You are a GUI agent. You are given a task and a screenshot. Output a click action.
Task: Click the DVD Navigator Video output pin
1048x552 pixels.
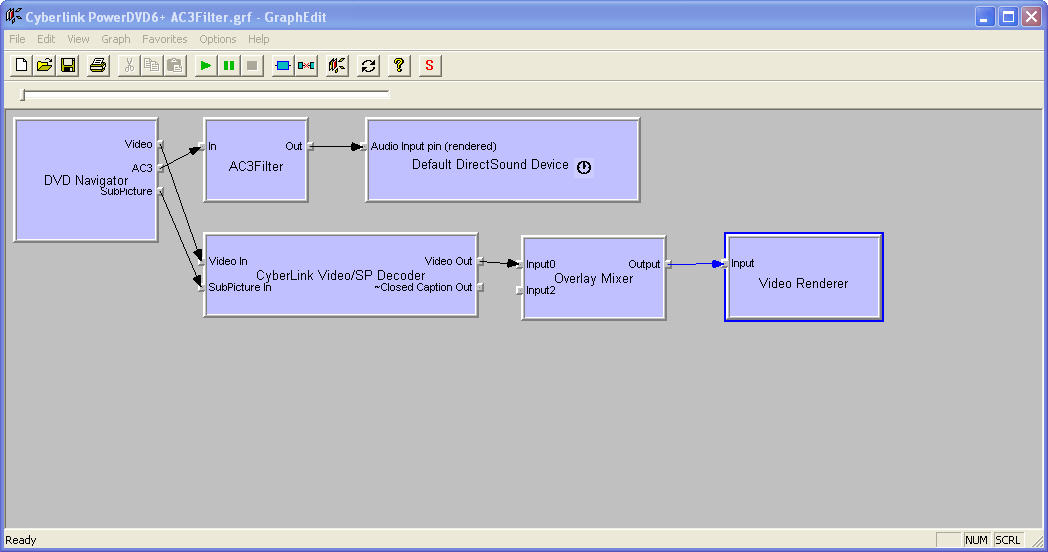click(x=160, y=144)
